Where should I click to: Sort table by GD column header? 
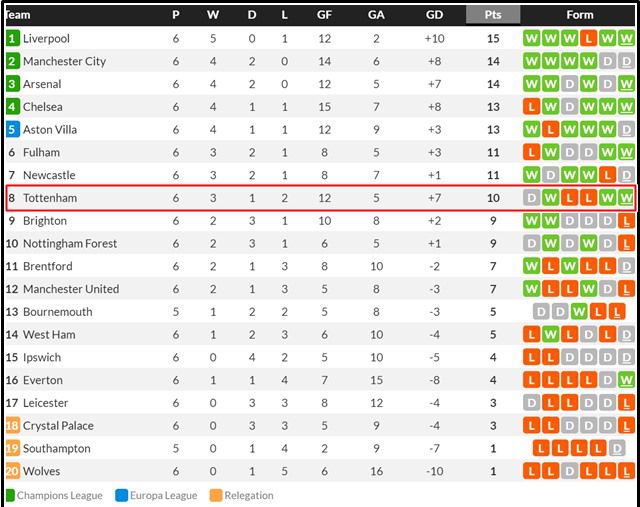(434, 15)
